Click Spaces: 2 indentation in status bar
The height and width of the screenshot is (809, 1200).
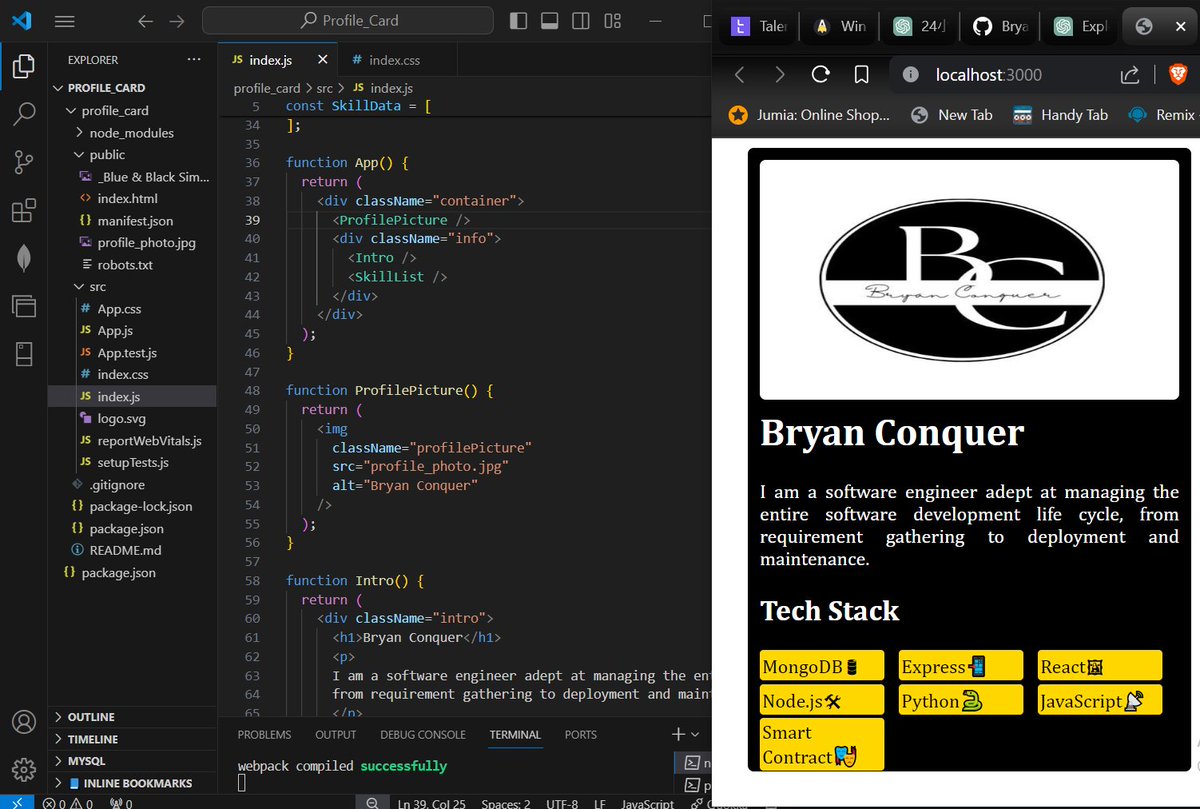pyautogui.click(x=505, y=803)
